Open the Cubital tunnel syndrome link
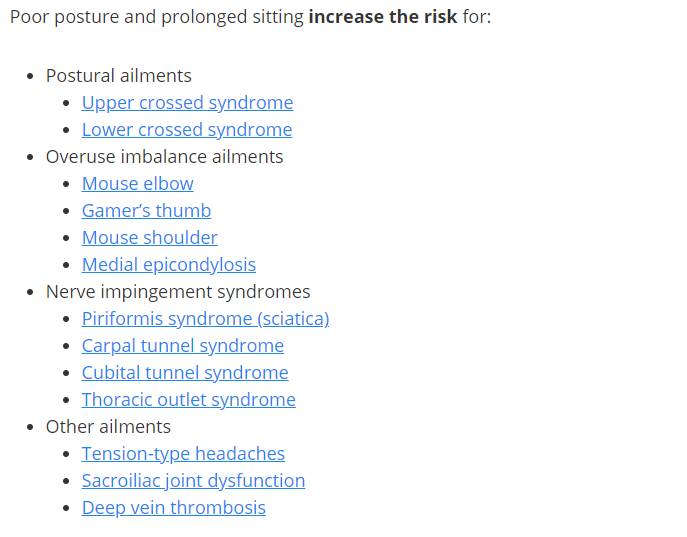Viewport: 687px width, 537px height. [185, 373]
